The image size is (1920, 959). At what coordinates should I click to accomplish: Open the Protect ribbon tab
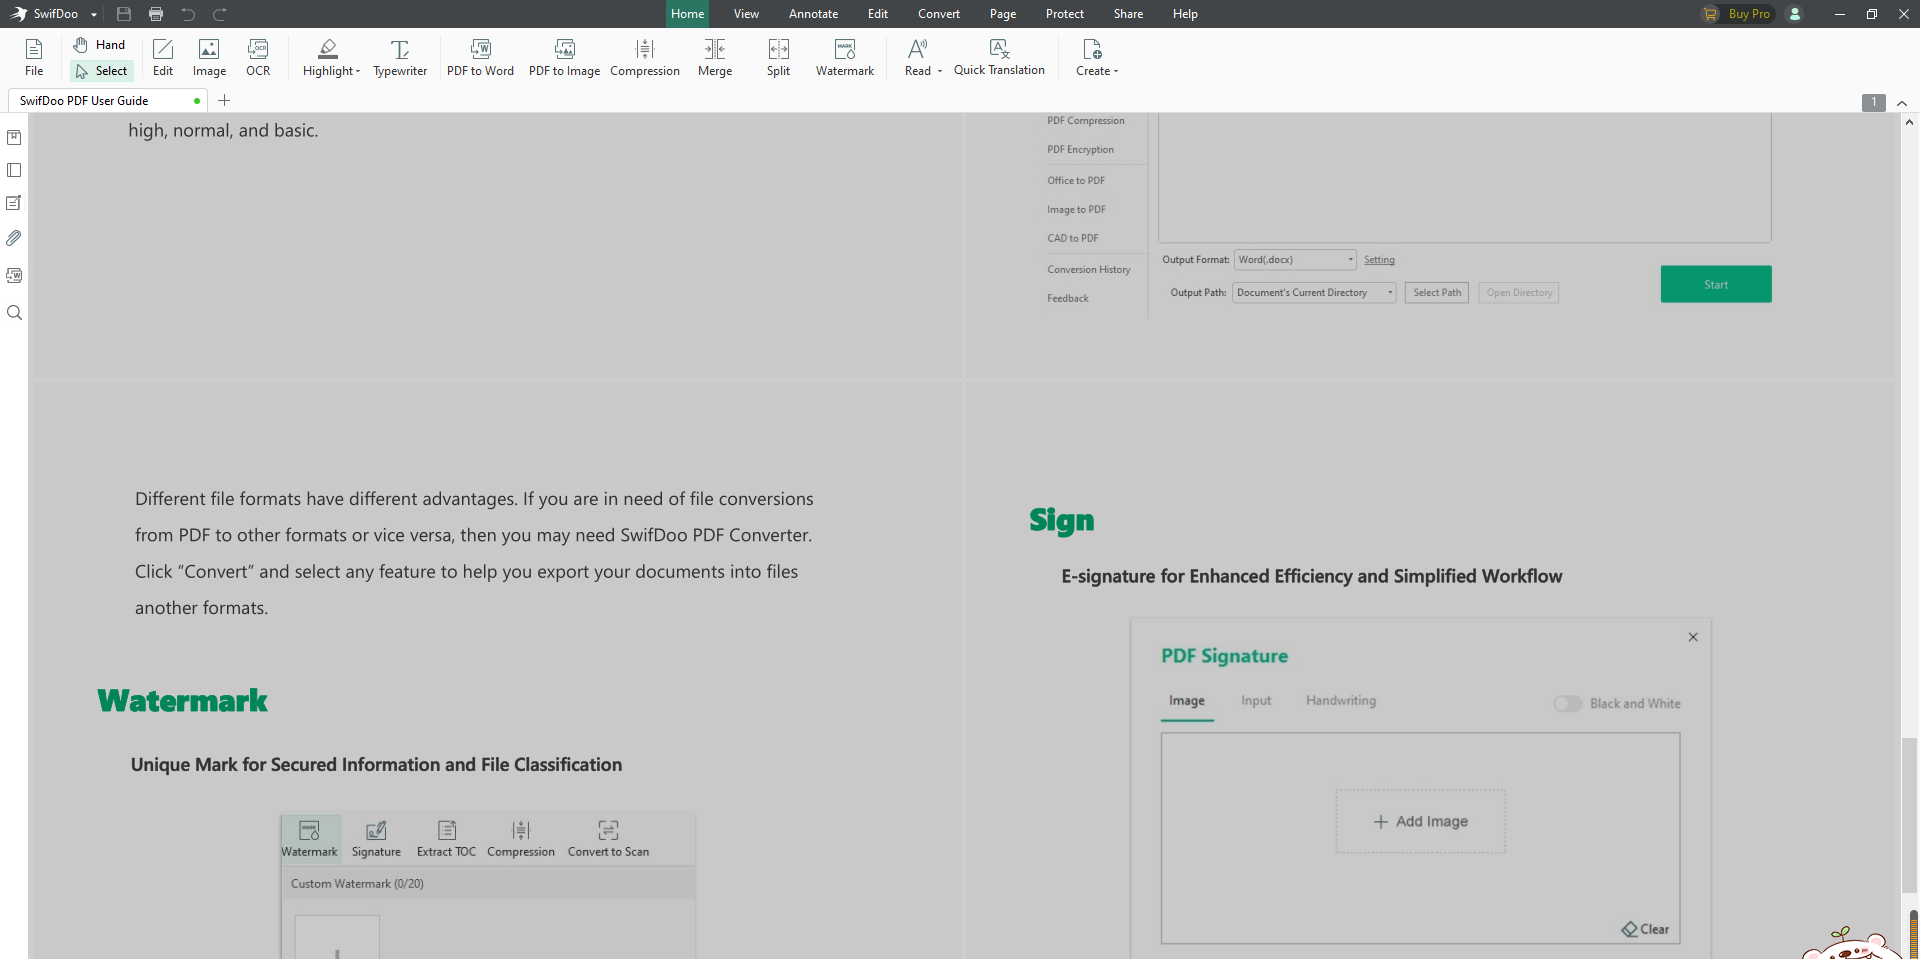click(x=1065, y=14)
